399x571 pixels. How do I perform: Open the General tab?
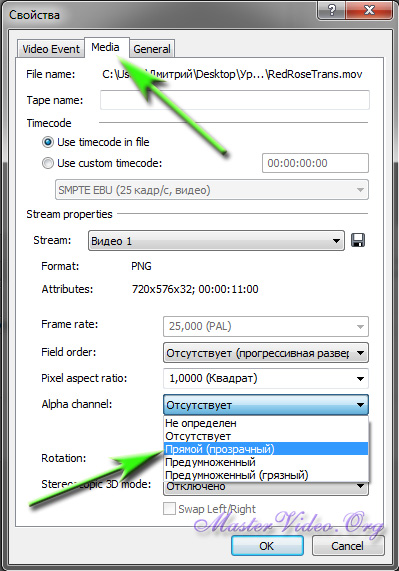pyautogui.click(x=152, y=49)
